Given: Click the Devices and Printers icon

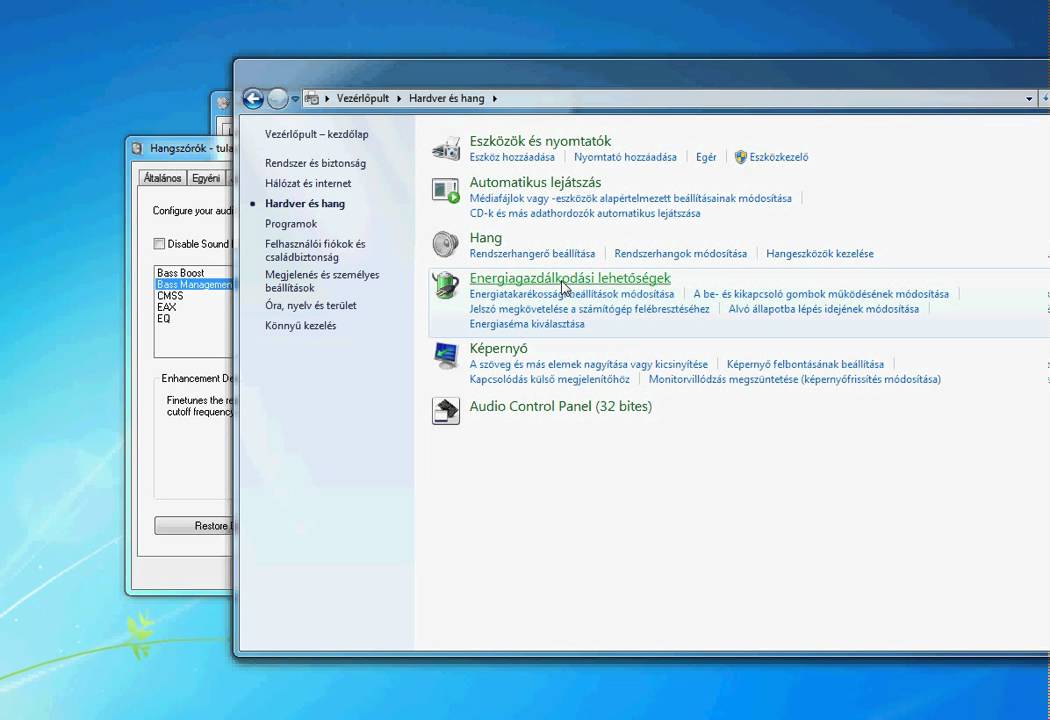Looking at the screenshot, I should [446, 149].
